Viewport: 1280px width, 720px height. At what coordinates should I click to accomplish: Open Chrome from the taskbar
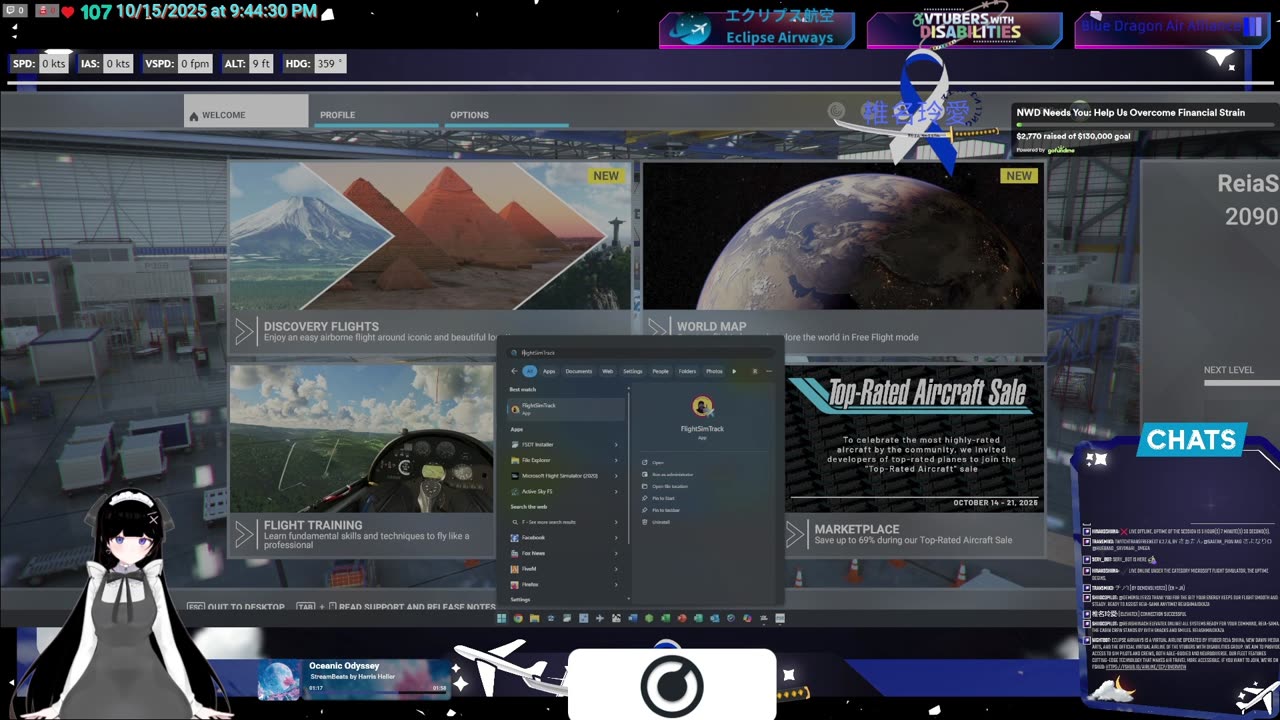pyautogui.click(x=518, y=618)
